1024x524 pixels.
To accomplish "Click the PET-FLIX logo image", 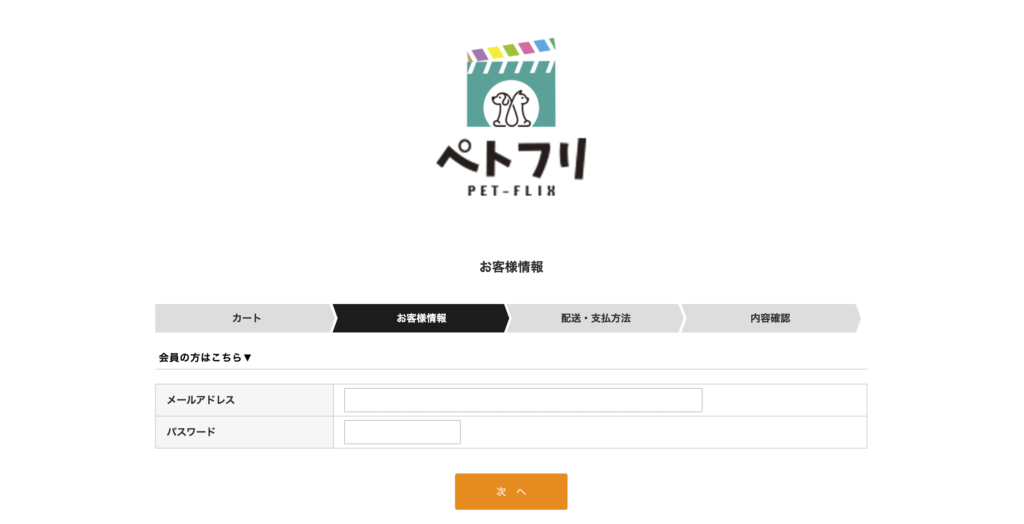I will pyautogui.click(x=511, y=118).
